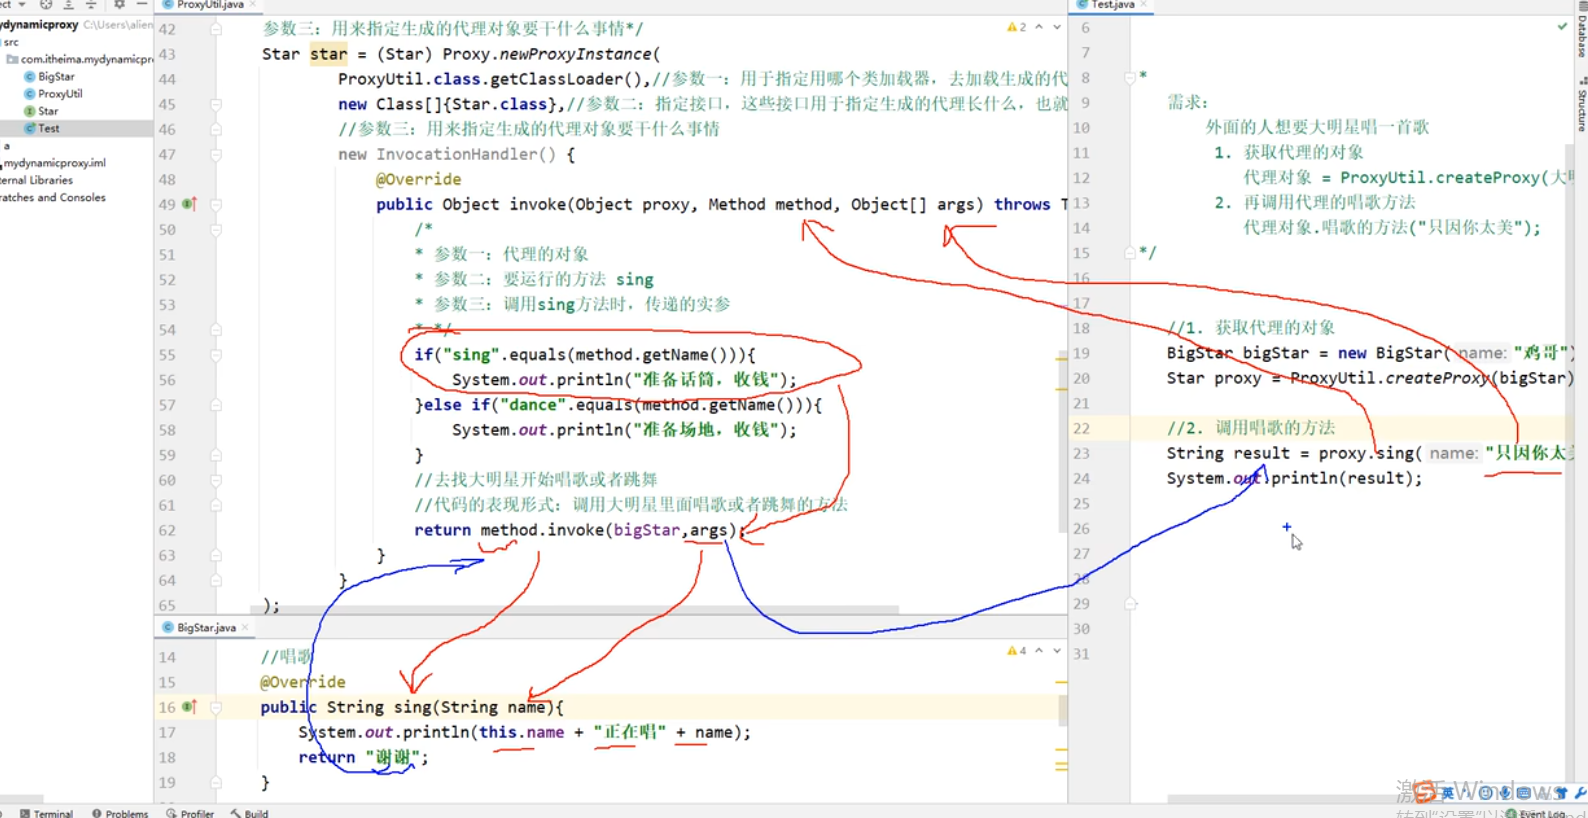Click the implements gutter icon on BigStar line 16
The image size is (1588, 818).
click(x=189, y=707)
